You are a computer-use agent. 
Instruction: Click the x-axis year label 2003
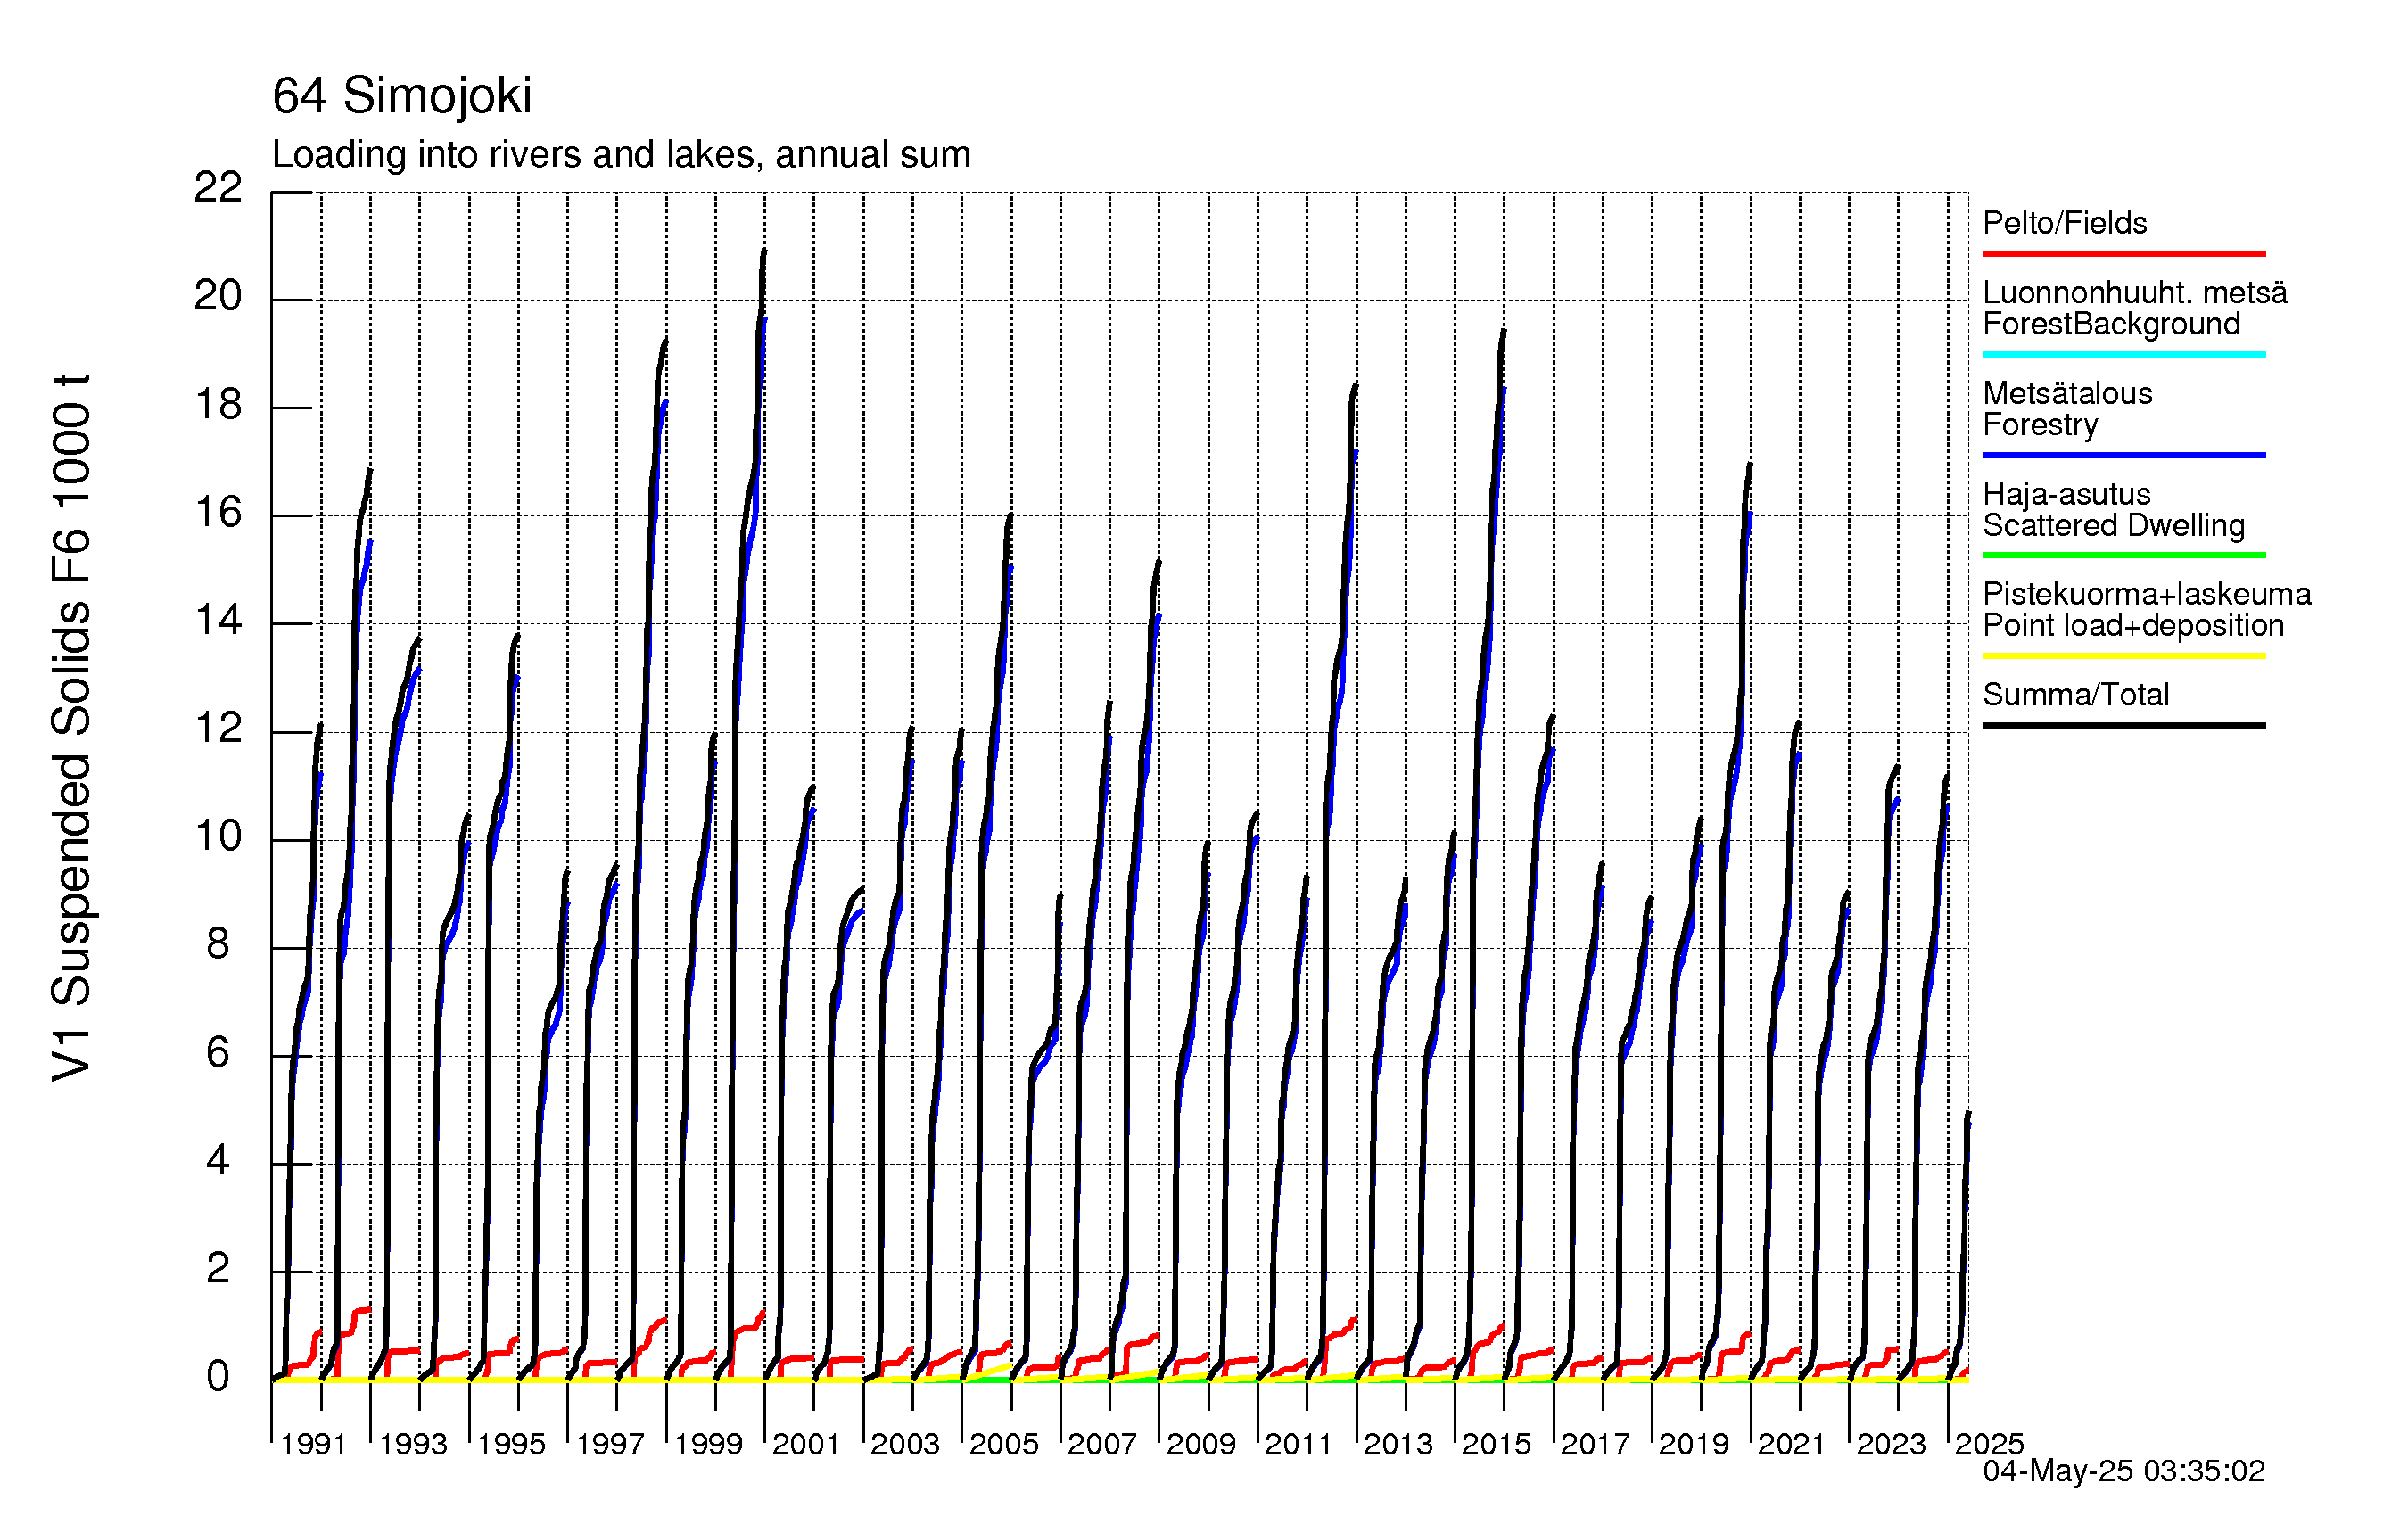click(905, 1444)
